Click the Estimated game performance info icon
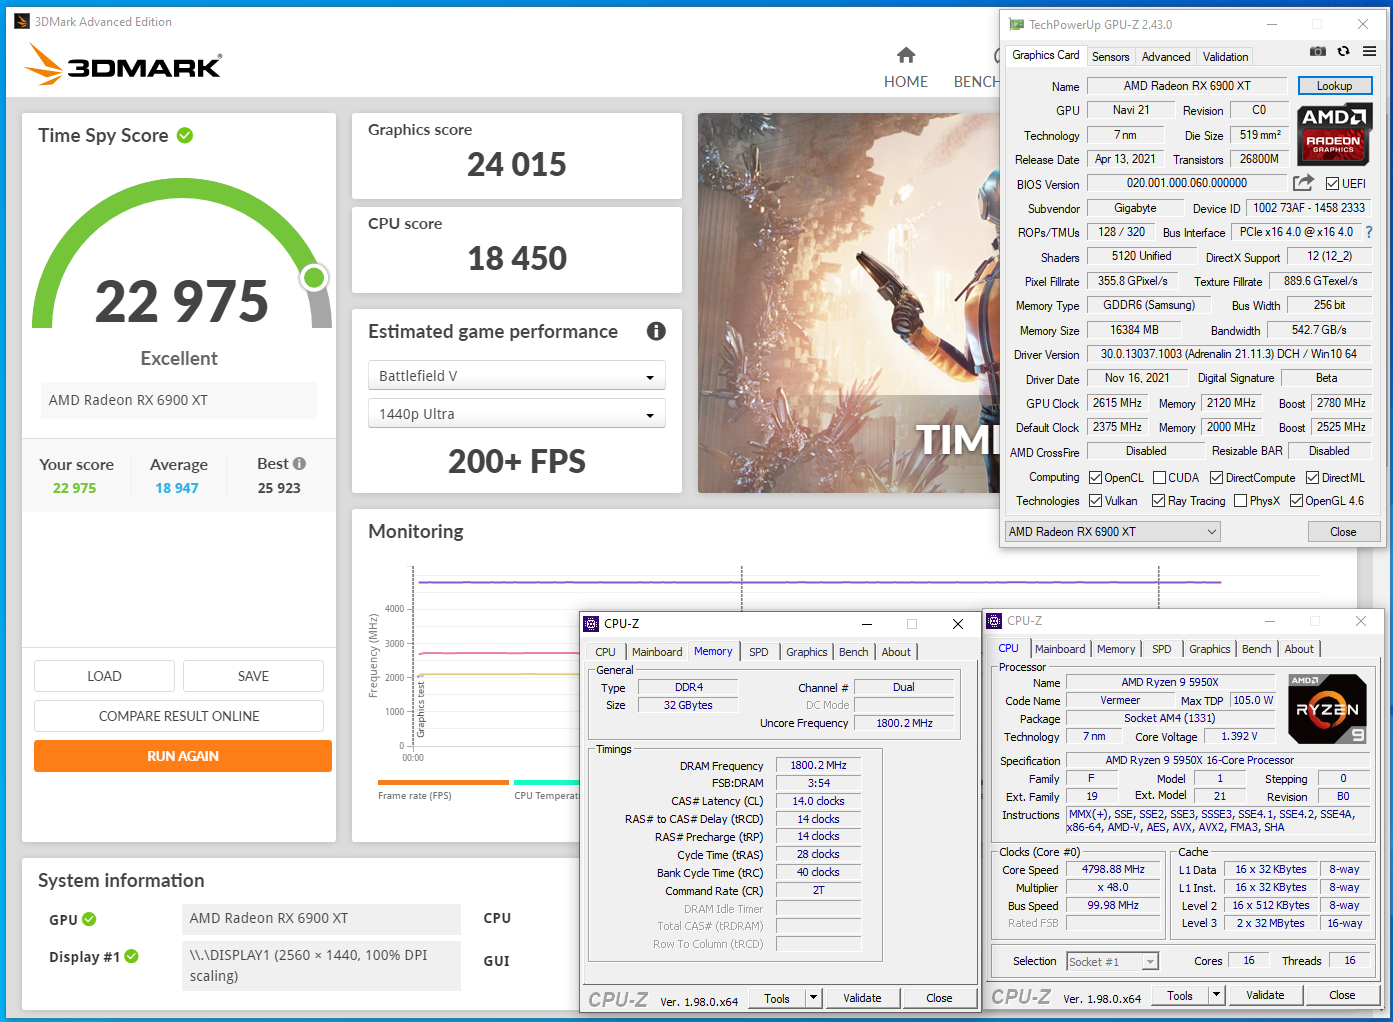This screenshot has height=1022, width=1393. click(656, 331)
